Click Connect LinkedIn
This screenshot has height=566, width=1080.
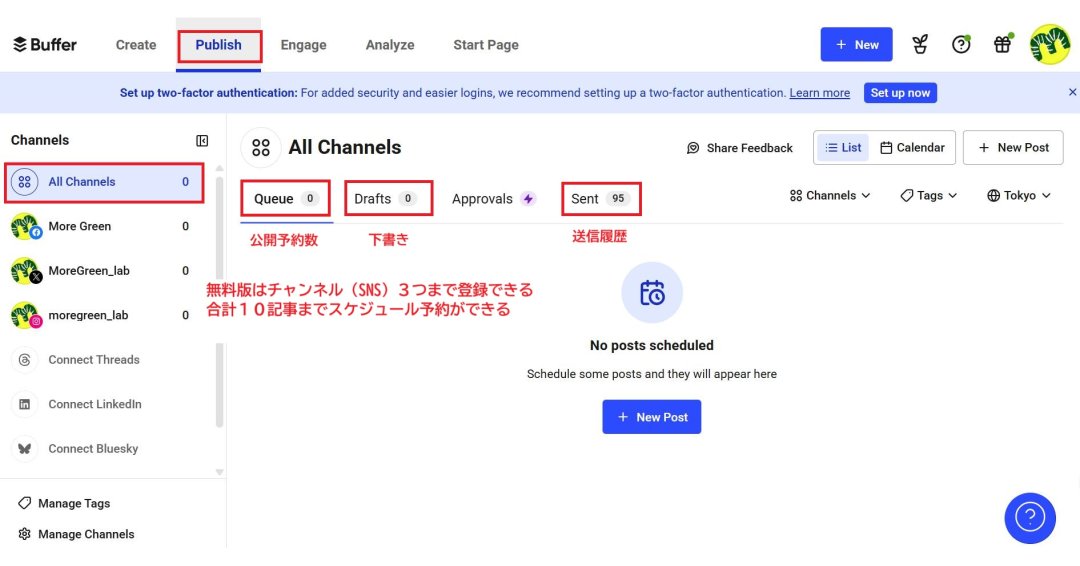click(x=95, y=404)
